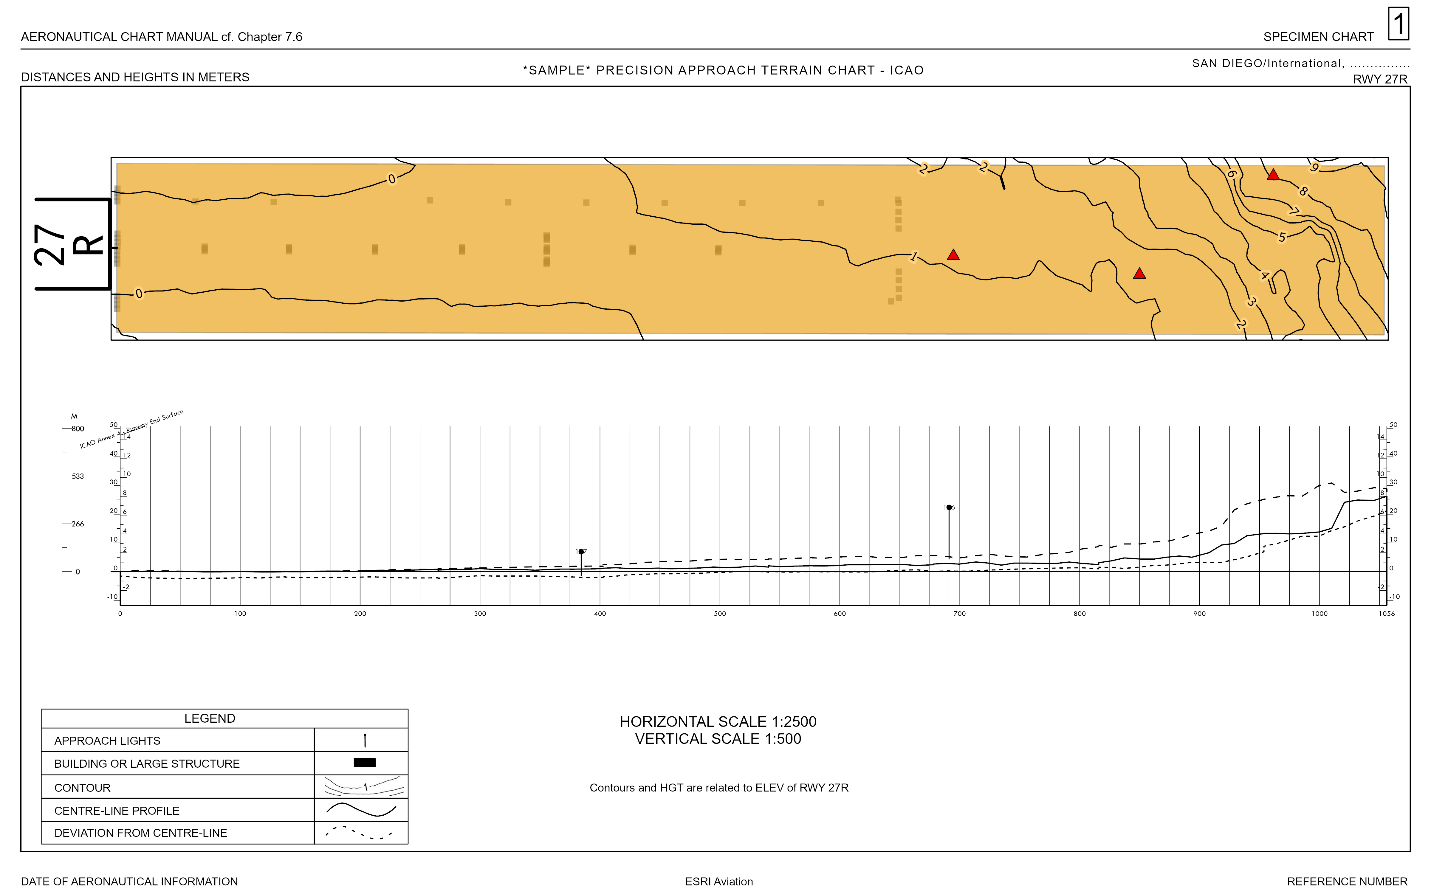
Task: Click the contour symbol graphic in the legend
Action: click(362, 787)
